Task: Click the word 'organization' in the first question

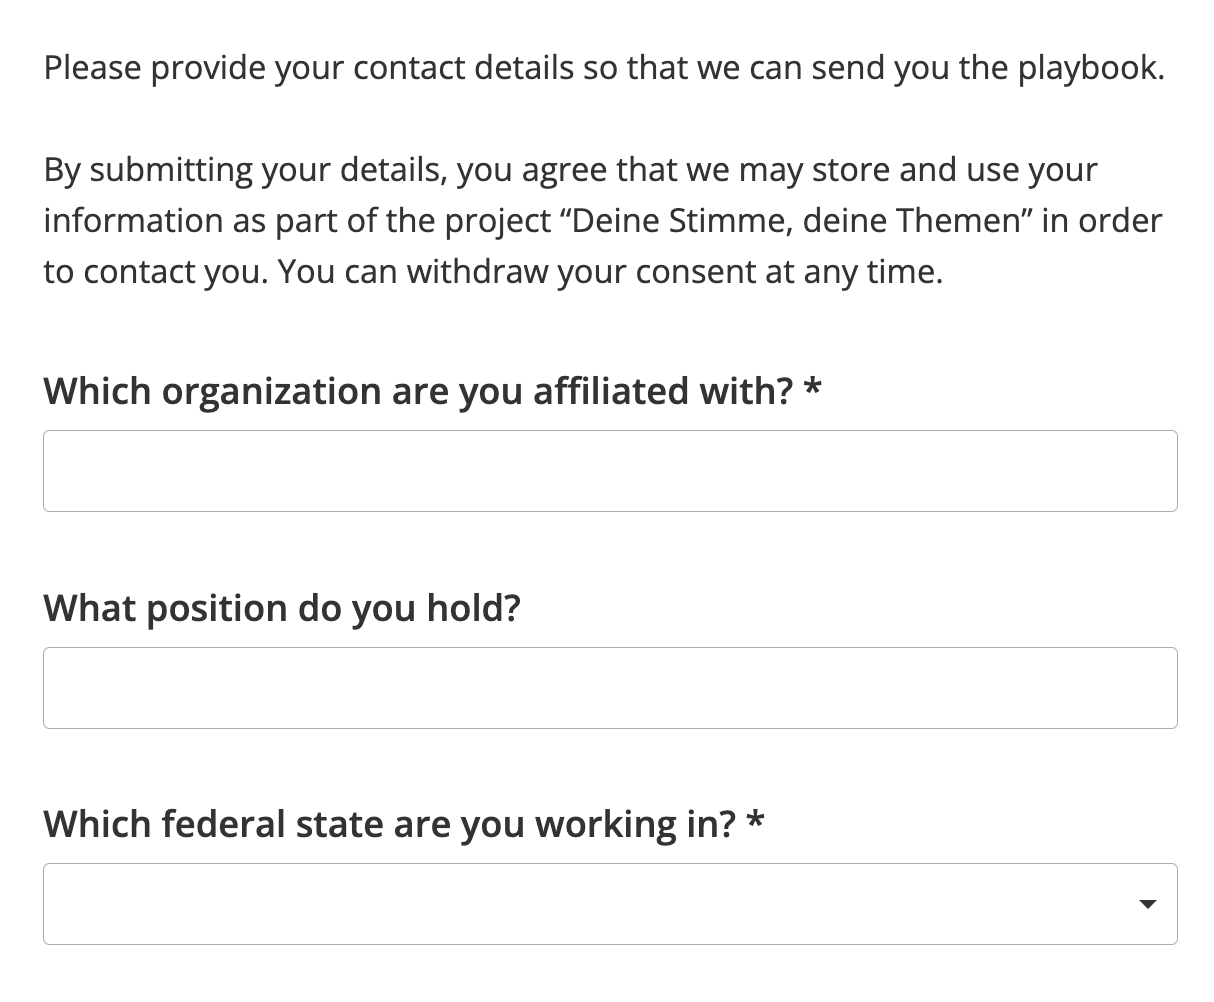Action: (271, 390)
